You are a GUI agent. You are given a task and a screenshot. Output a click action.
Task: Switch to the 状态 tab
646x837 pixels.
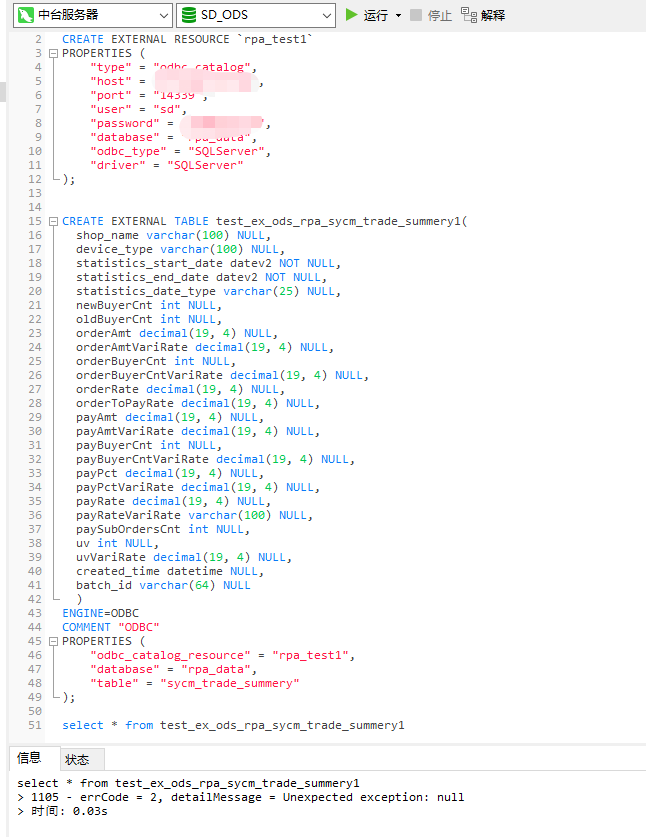[x=77, y=759]
